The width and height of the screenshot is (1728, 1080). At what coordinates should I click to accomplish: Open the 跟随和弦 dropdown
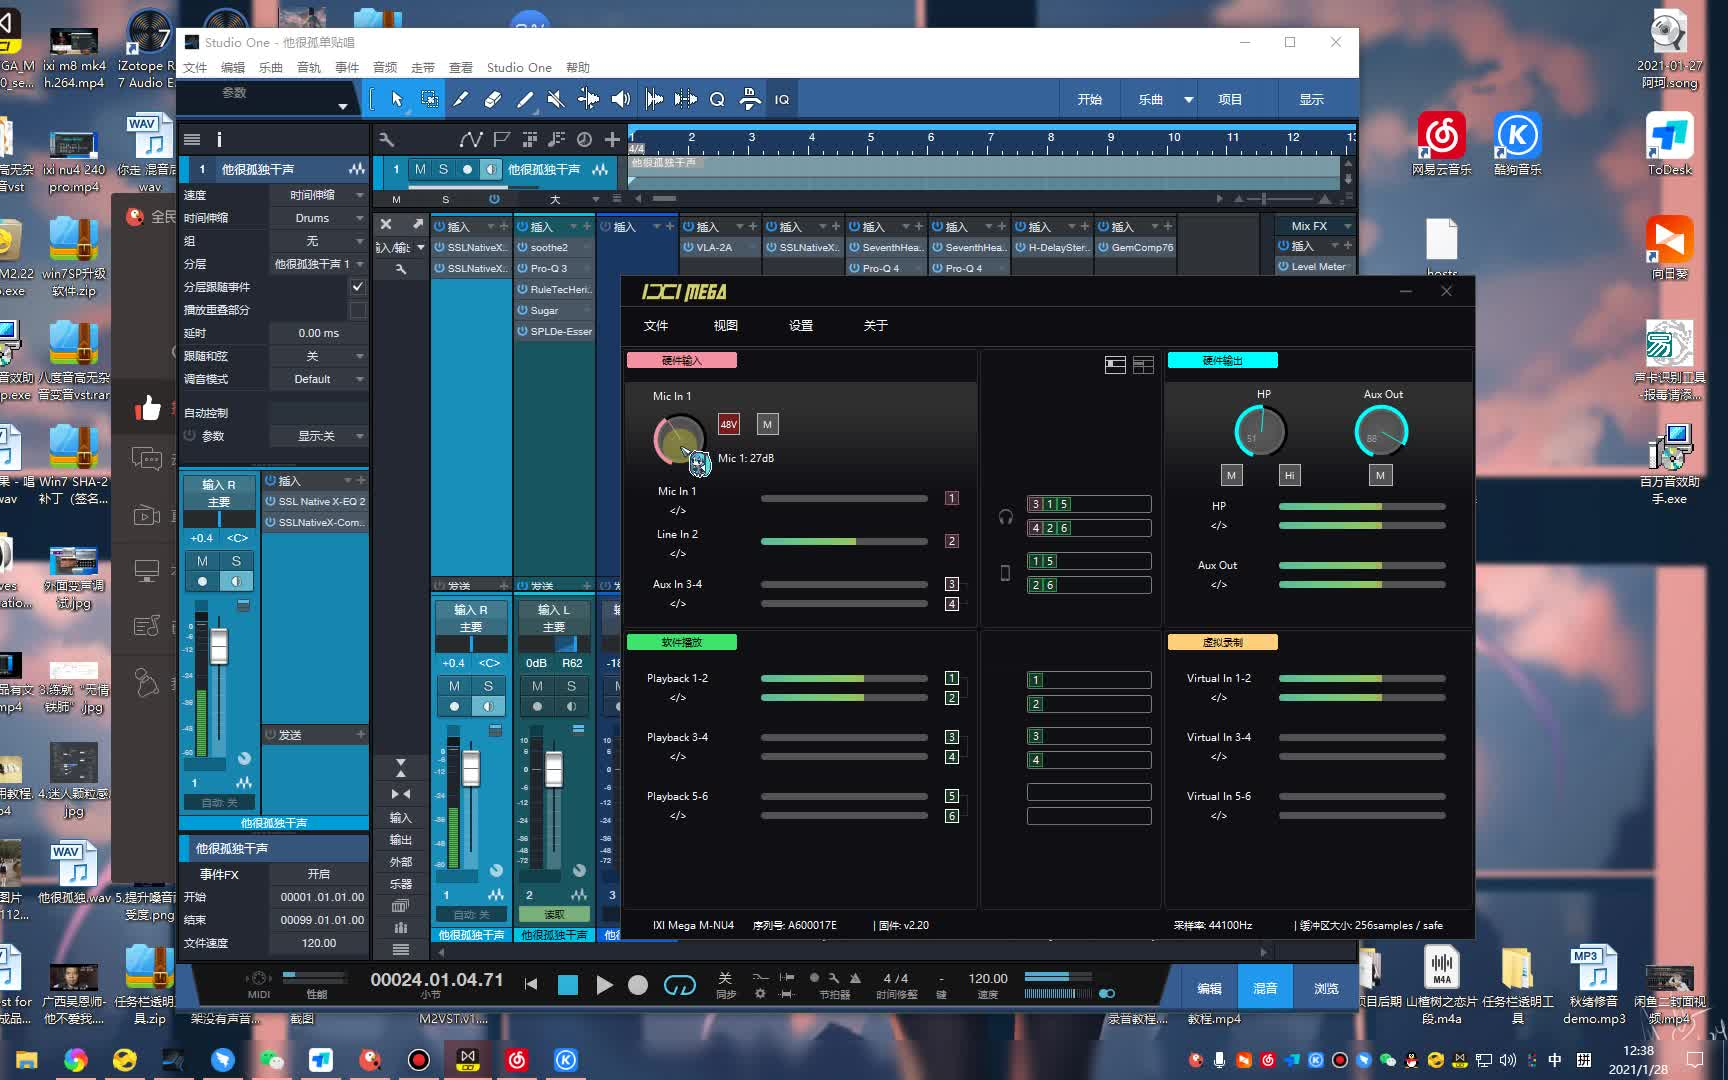click(x=318, y=356)
